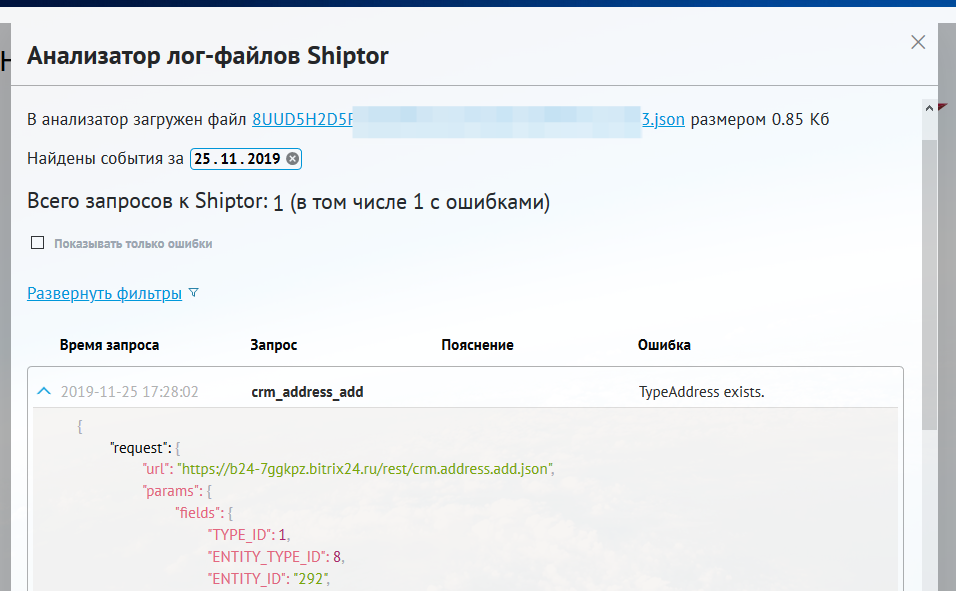Click the scrollbar up arrow
Screen dimensions: 956x591
929,108
